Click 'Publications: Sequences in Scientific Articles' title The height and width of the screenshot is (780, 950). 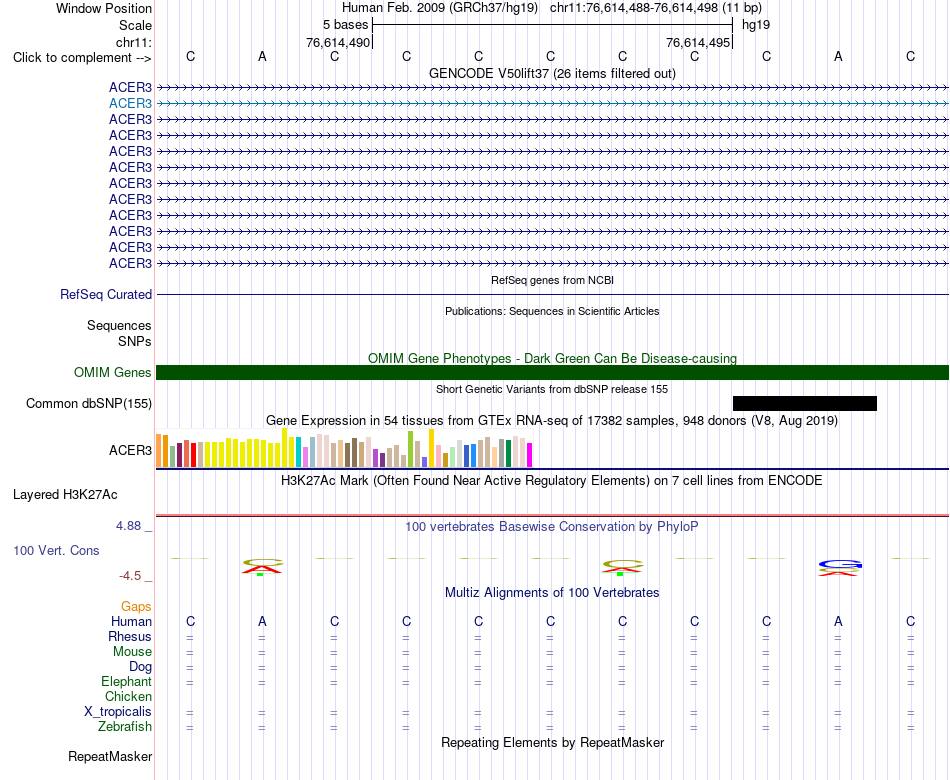(x=552, y=312)
